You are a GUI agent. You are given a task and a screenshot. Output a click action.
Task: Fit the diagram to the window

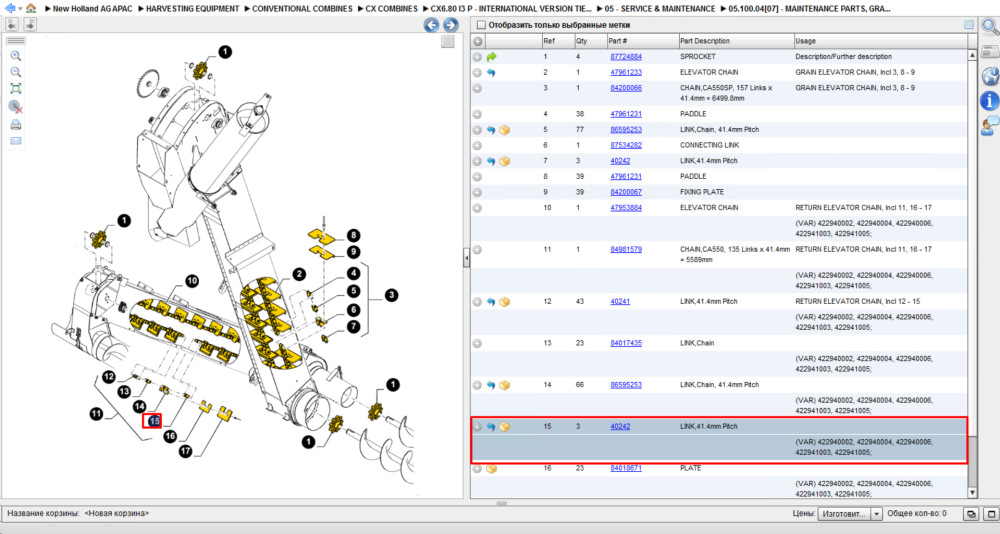(16, 89)
